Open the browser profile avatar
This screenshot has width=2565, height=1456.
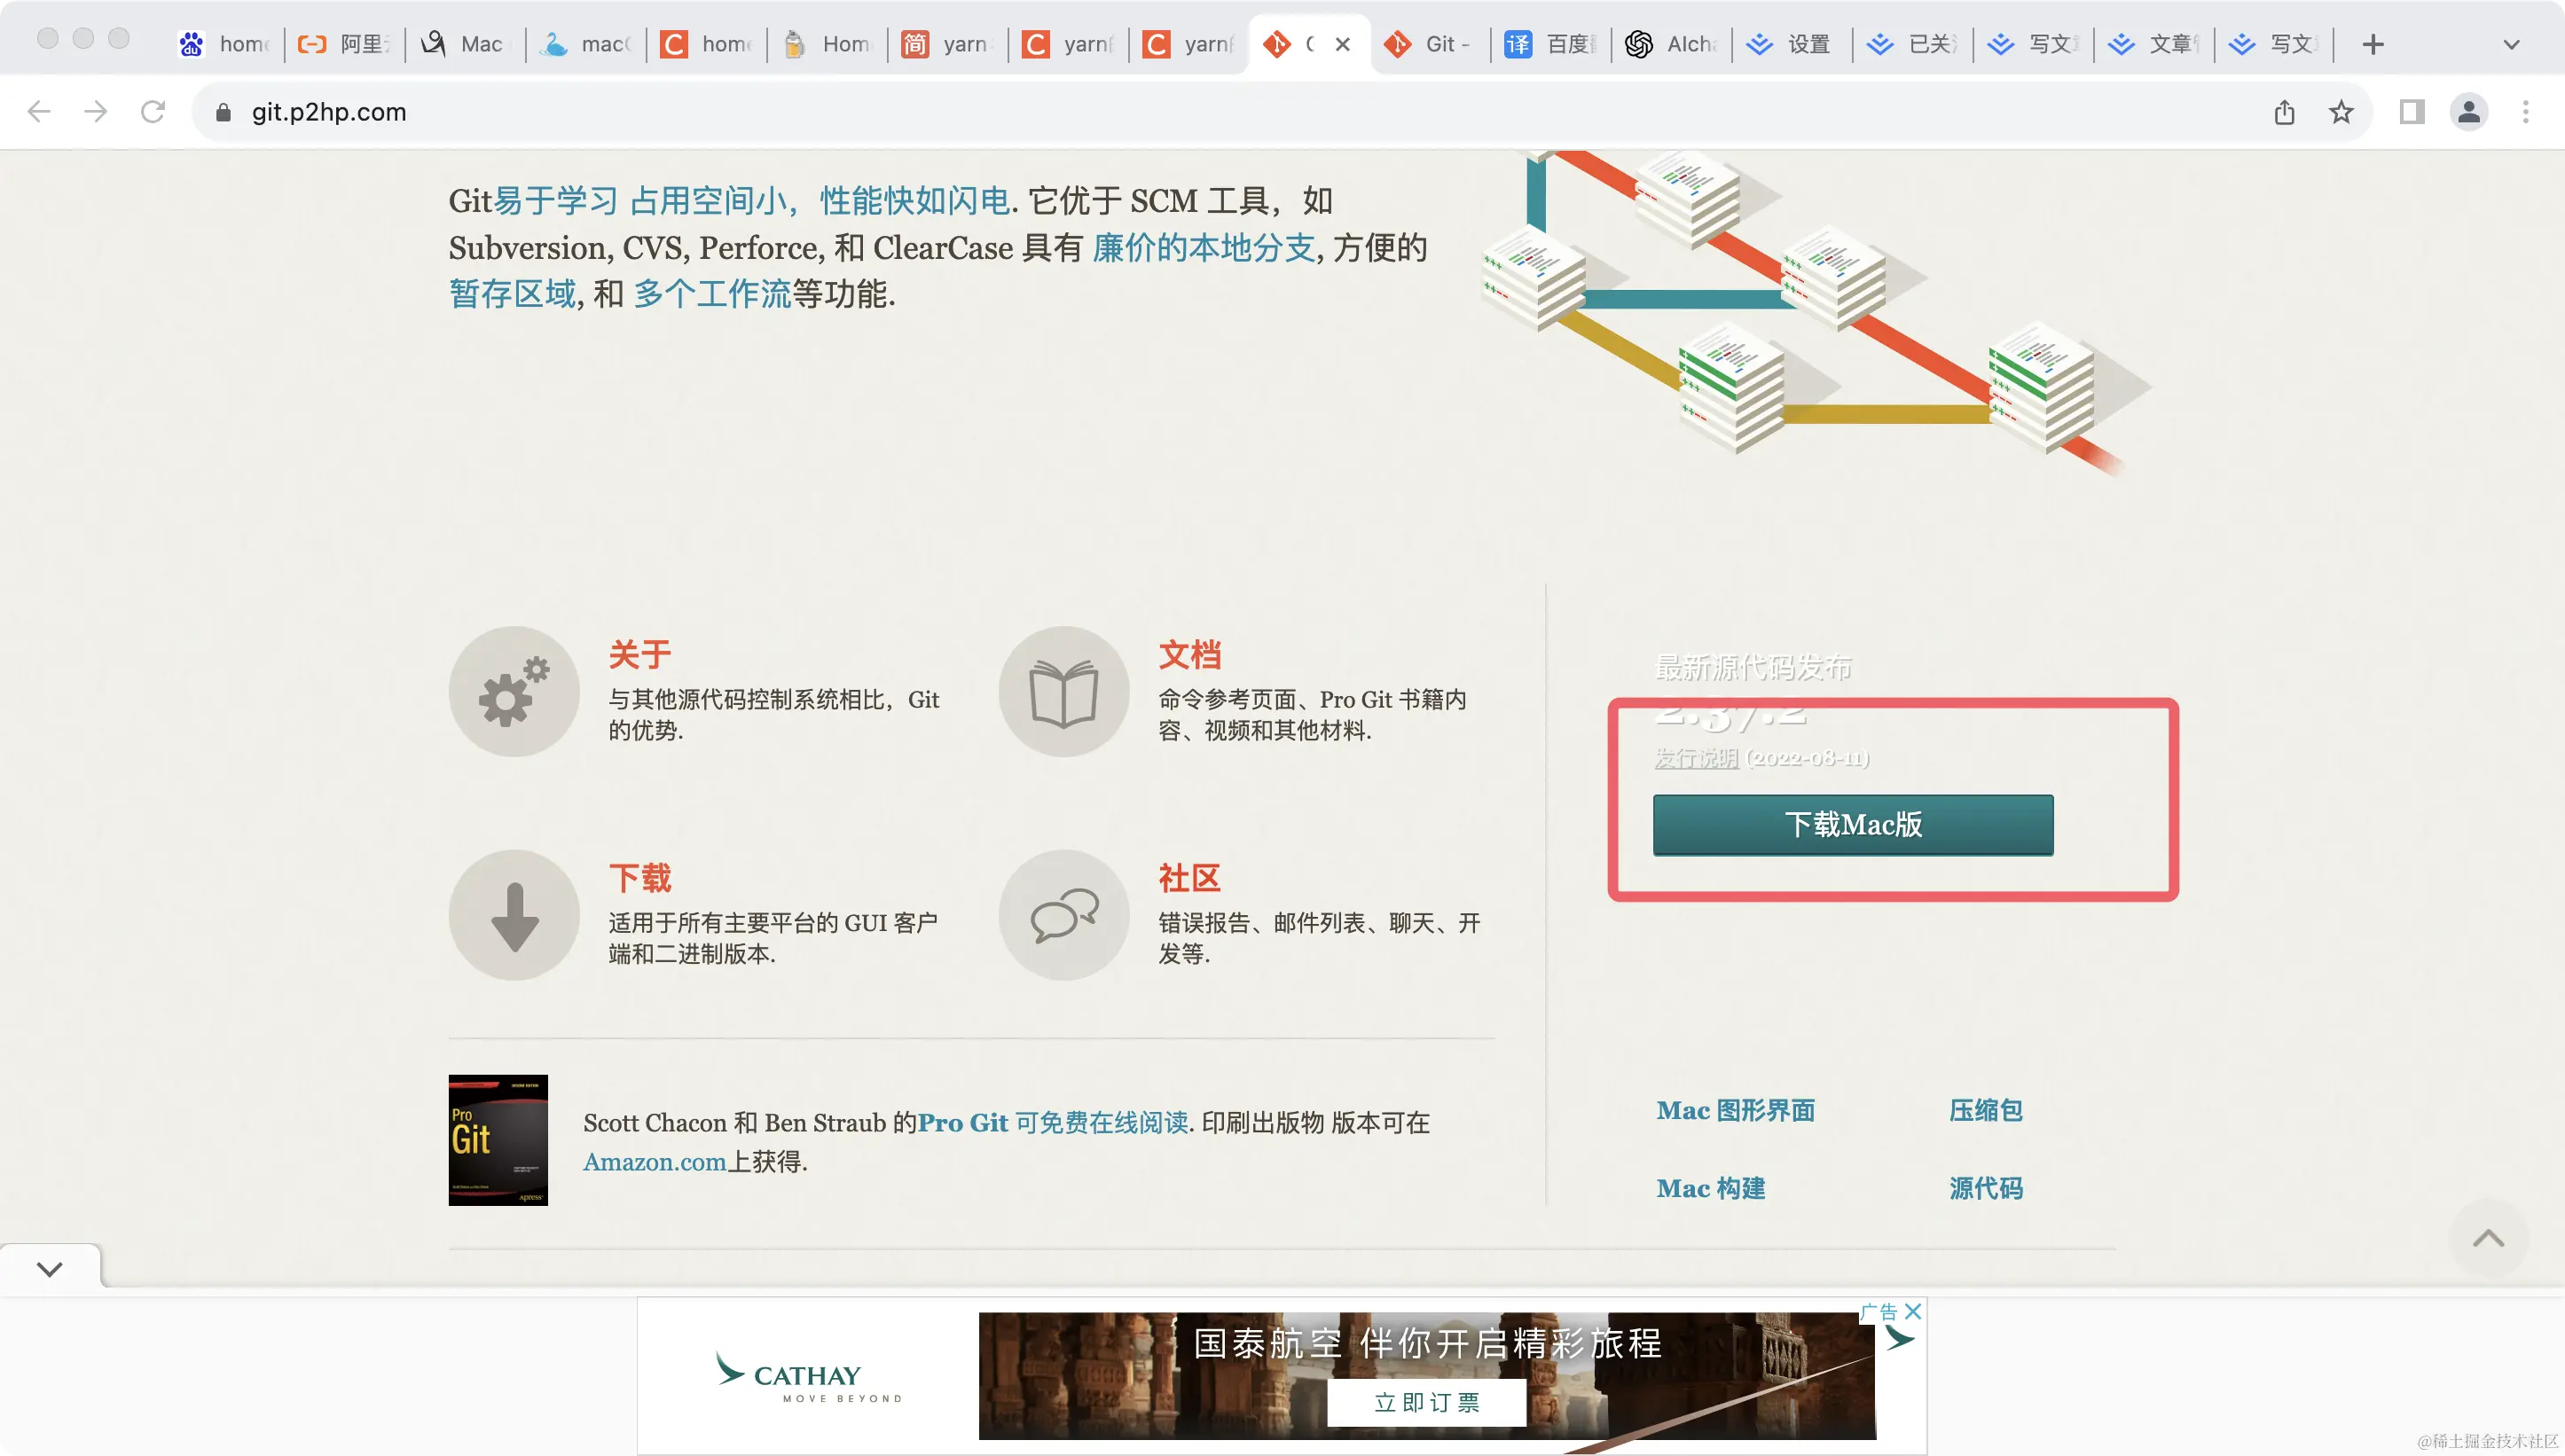coord(2468,112)
